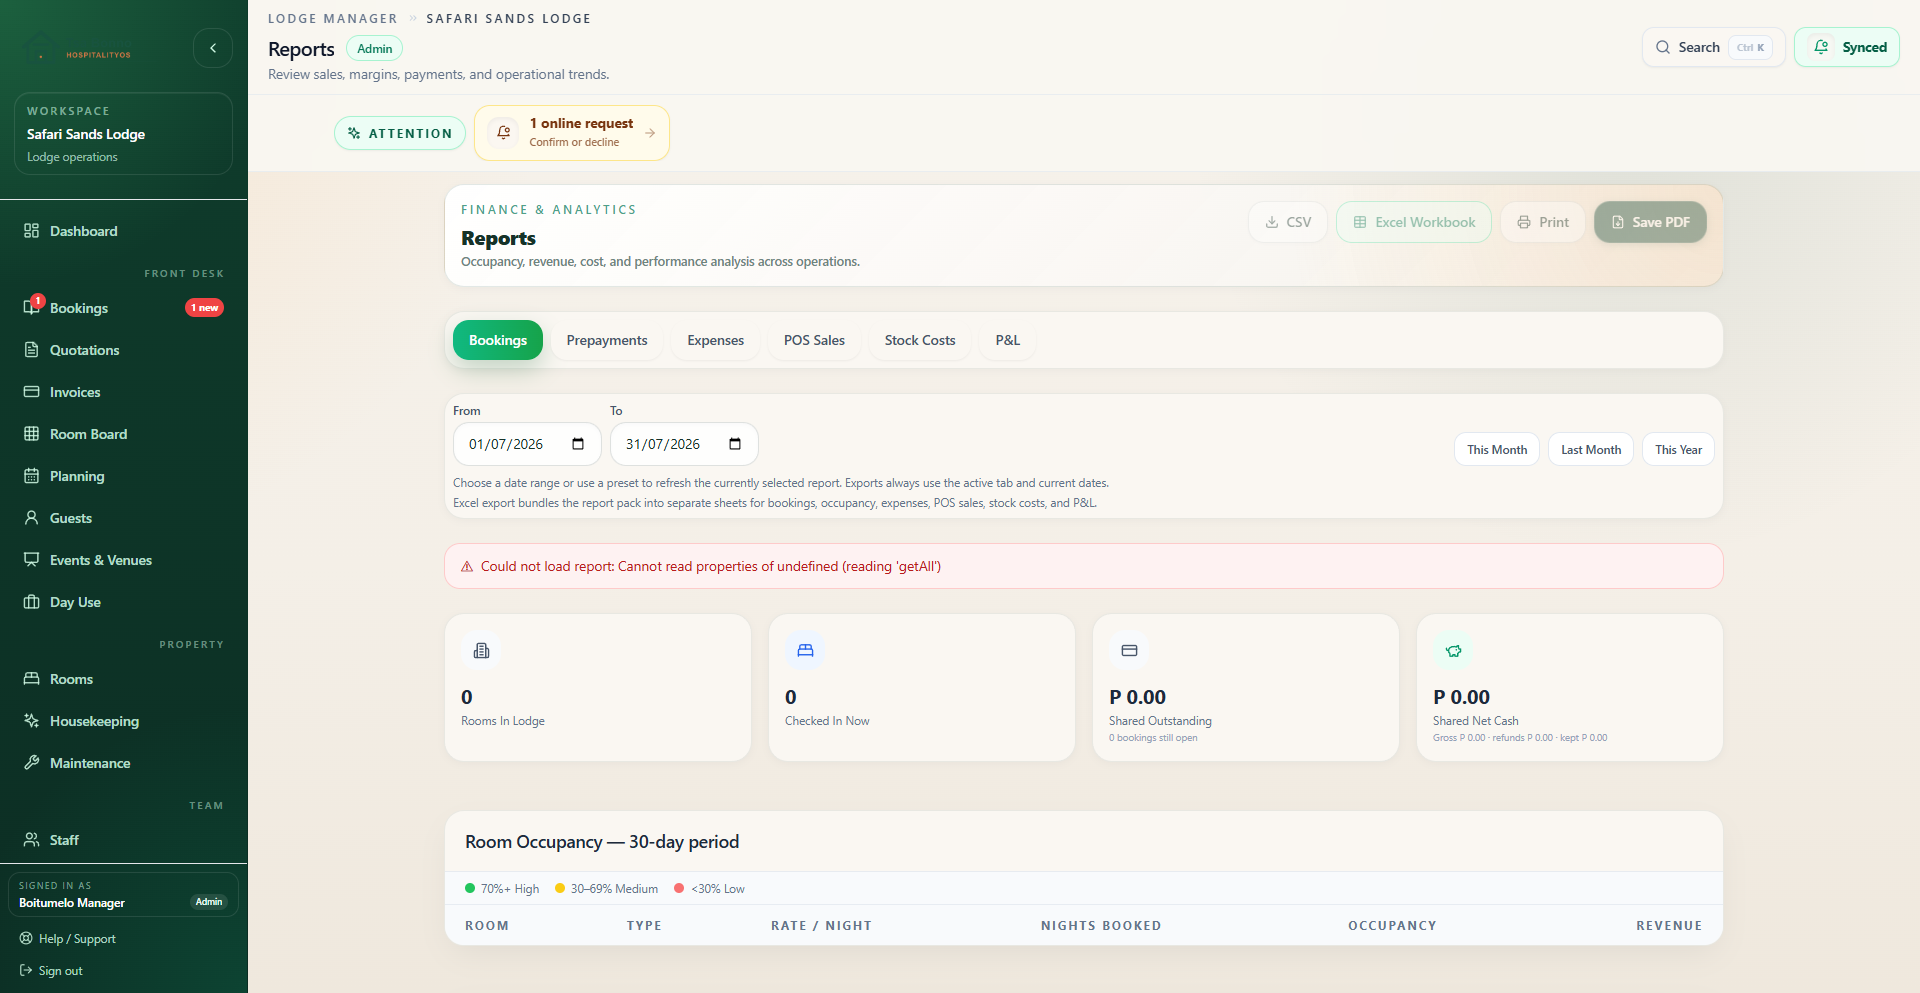The width and height of the screenshot is (1920, 993).
Task: Click the Staff people icon
Action: [x=31, y=840]
